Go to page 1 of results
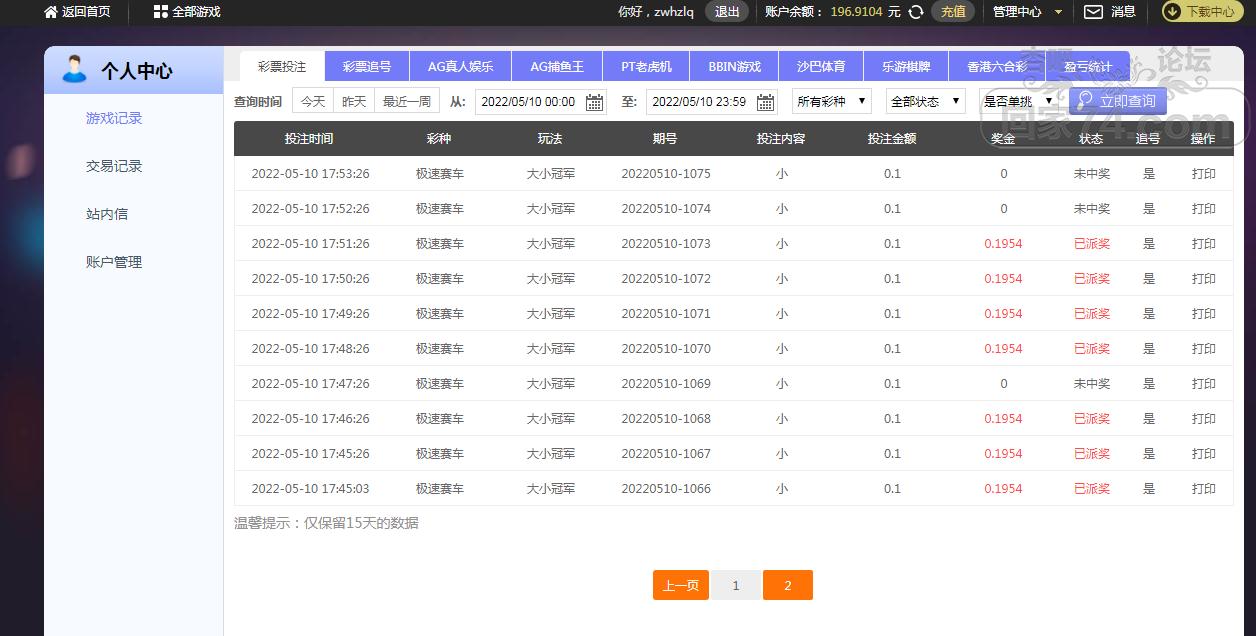 736,585
